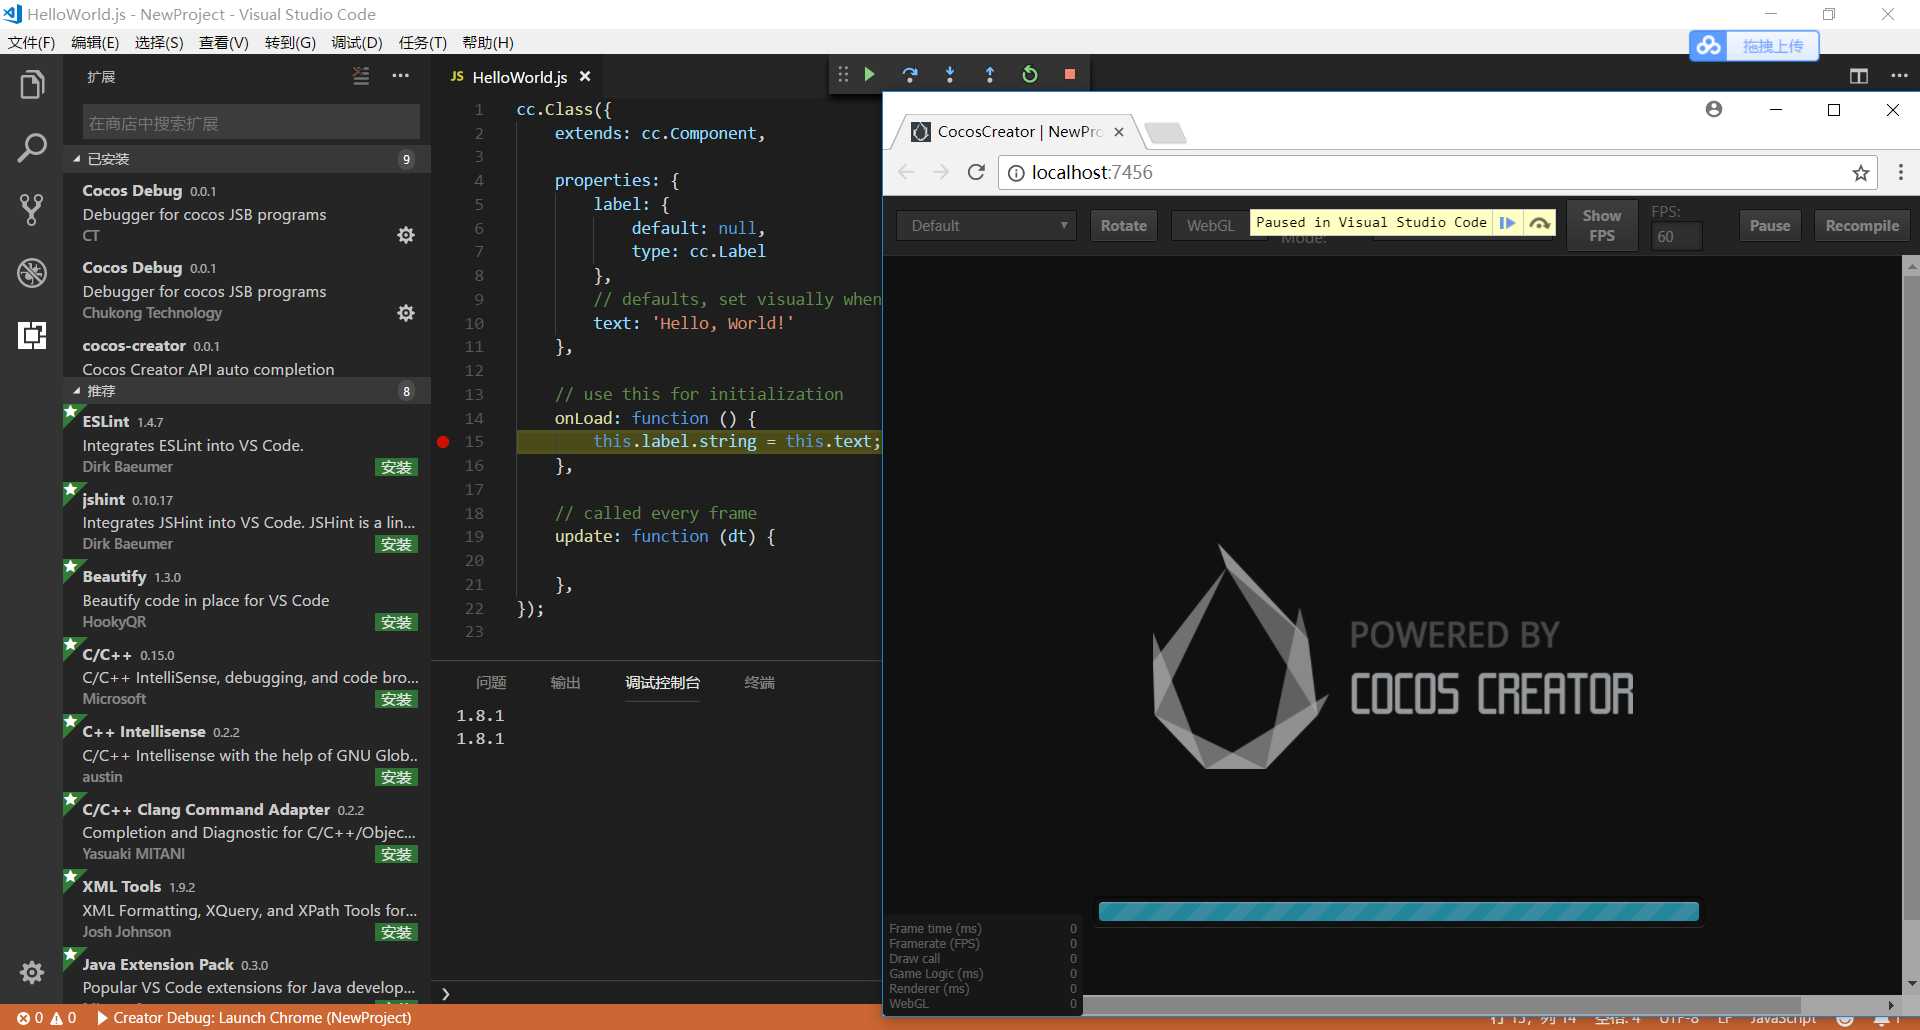Reload the Chrome page
Screen dimensions: 1920x1030
click(x=976, y=172)
